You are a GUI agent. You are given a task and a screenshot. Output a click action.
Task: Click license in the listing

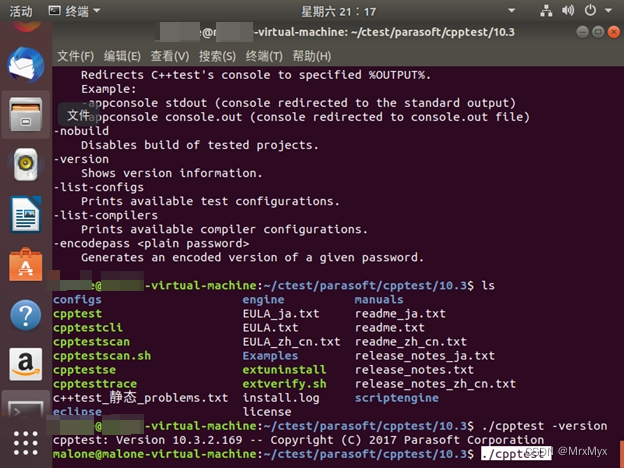[267, 411]
